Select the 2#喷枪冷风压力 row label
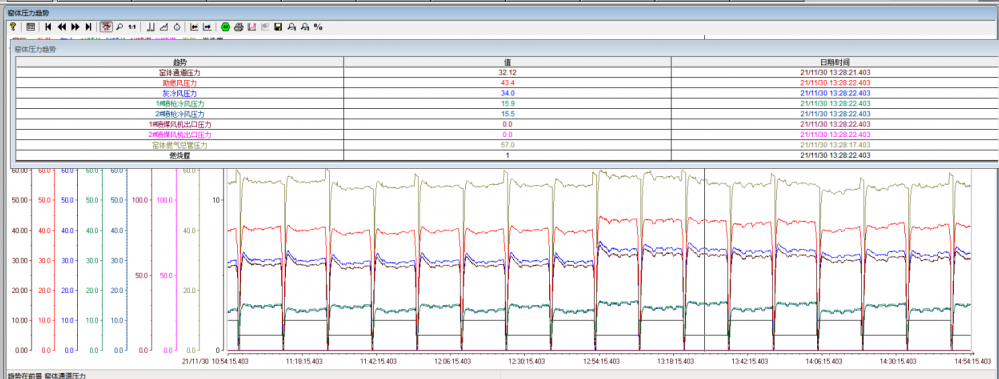Screen dimensions: 999x379 [x=180, y=114]
